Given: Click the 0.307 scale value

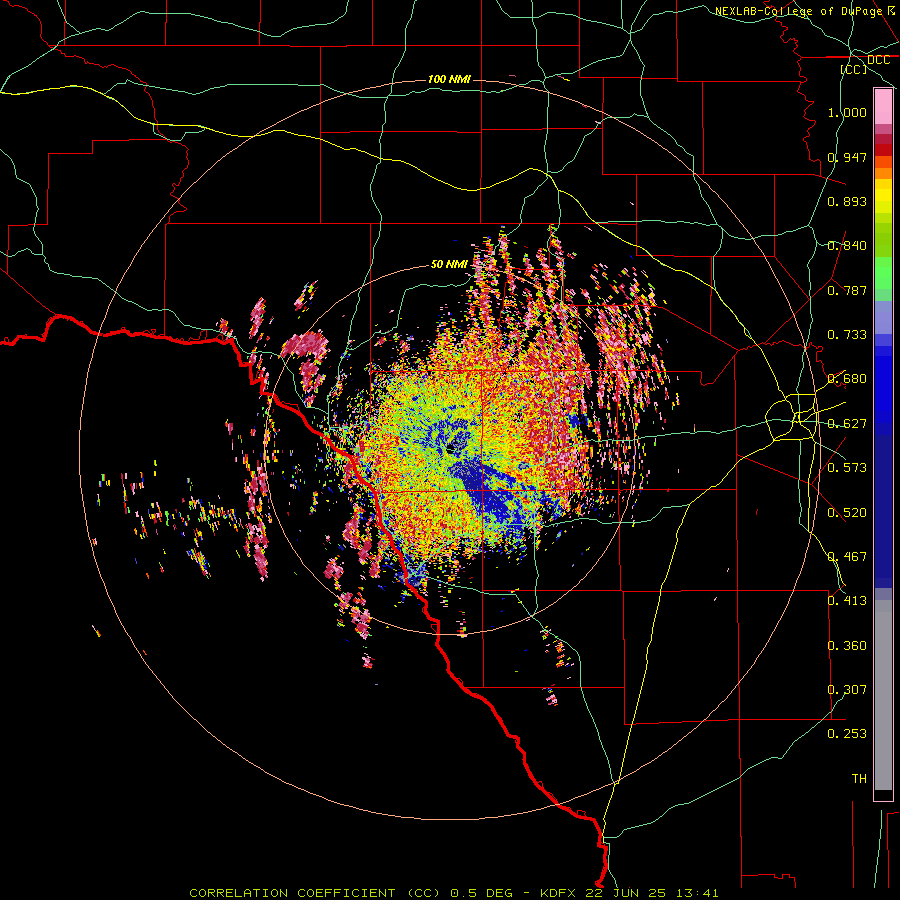Looking at the screenshot, I should [x=847, y=690].
